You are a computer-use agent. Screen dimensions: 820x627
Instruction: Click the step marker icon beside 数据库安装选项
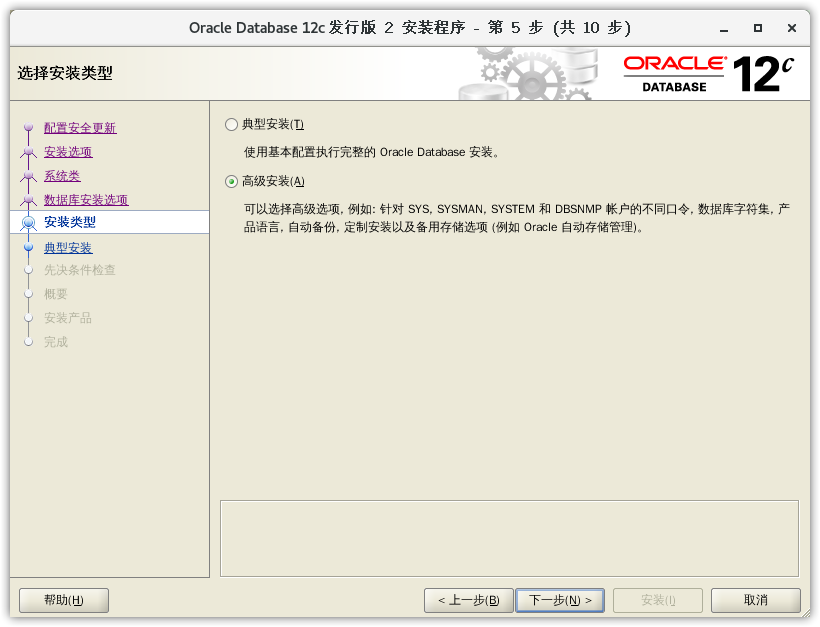tap(28, 200)
